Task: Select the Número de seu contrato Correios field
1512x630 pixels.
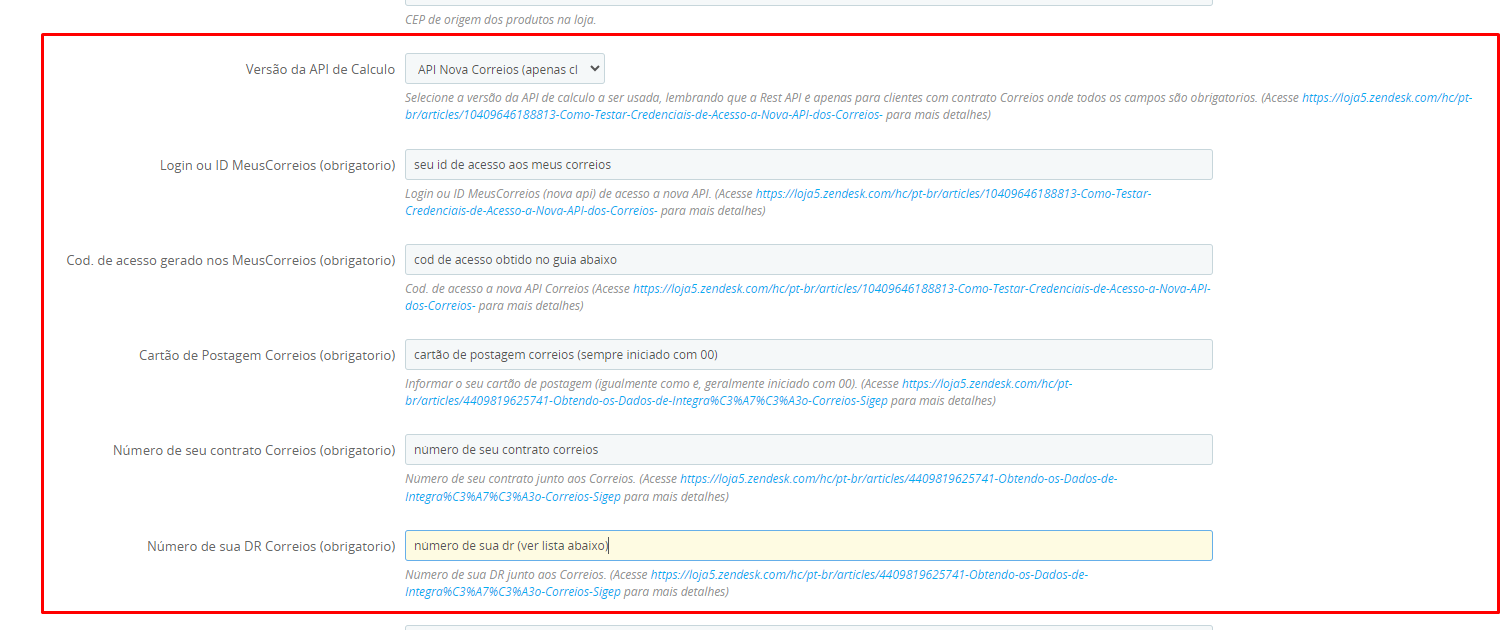Action: click(x=808, y=449)
